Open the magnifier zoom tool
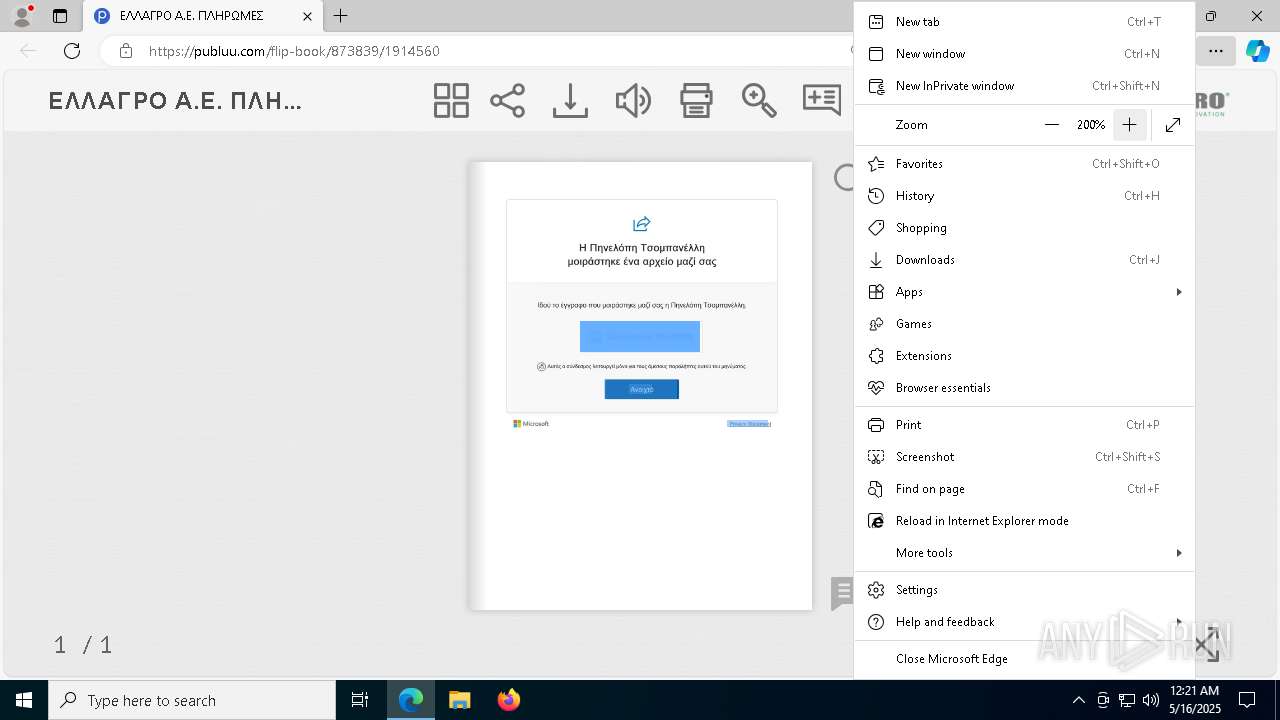 click(x=759, y=101)
